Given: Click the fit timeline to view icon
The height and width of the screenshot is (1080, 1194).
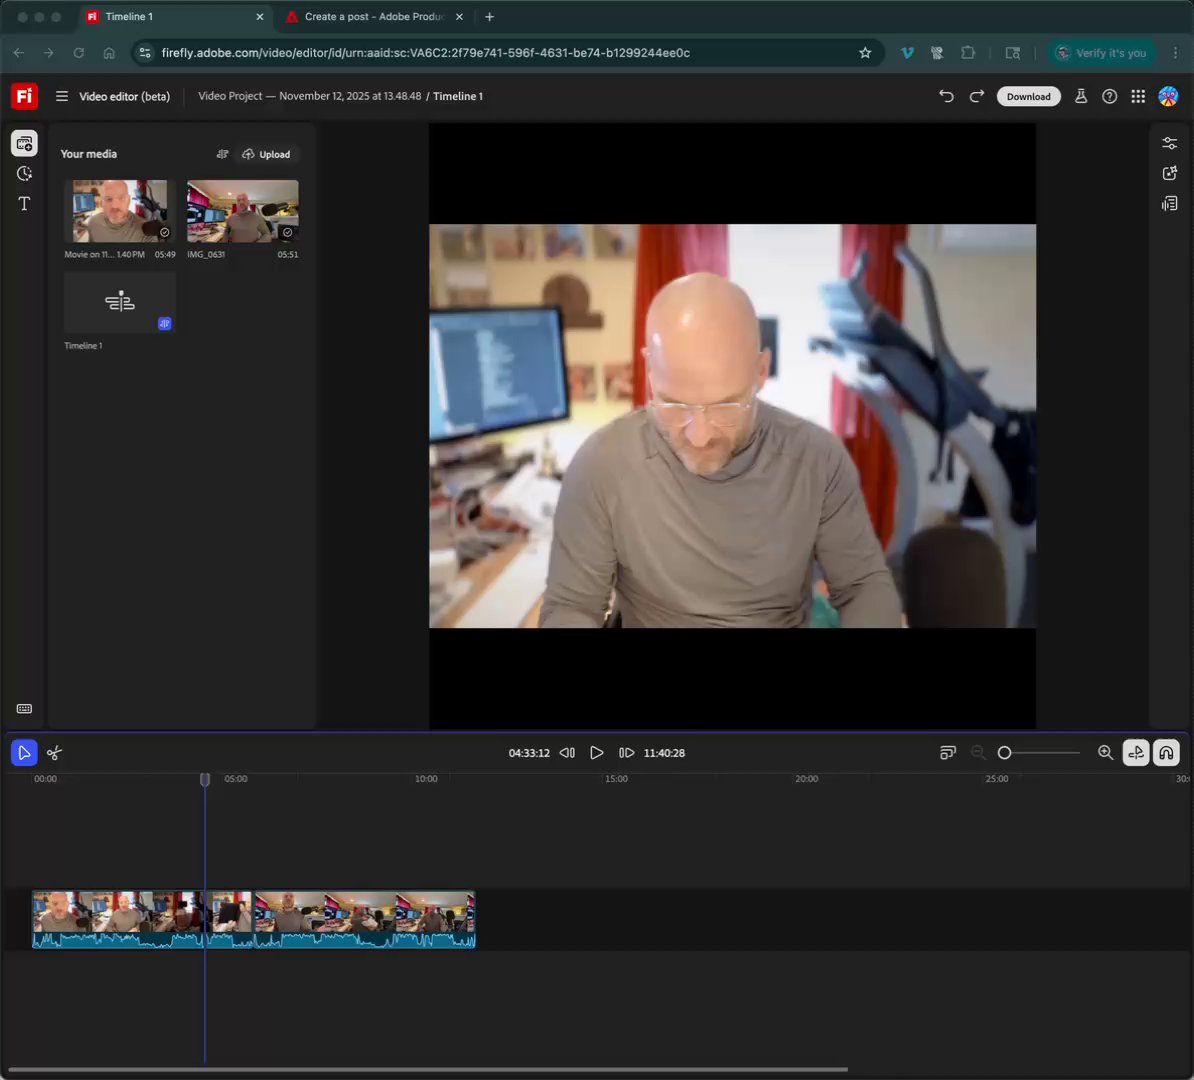Looking at the screenshot, I should (947, 752).
